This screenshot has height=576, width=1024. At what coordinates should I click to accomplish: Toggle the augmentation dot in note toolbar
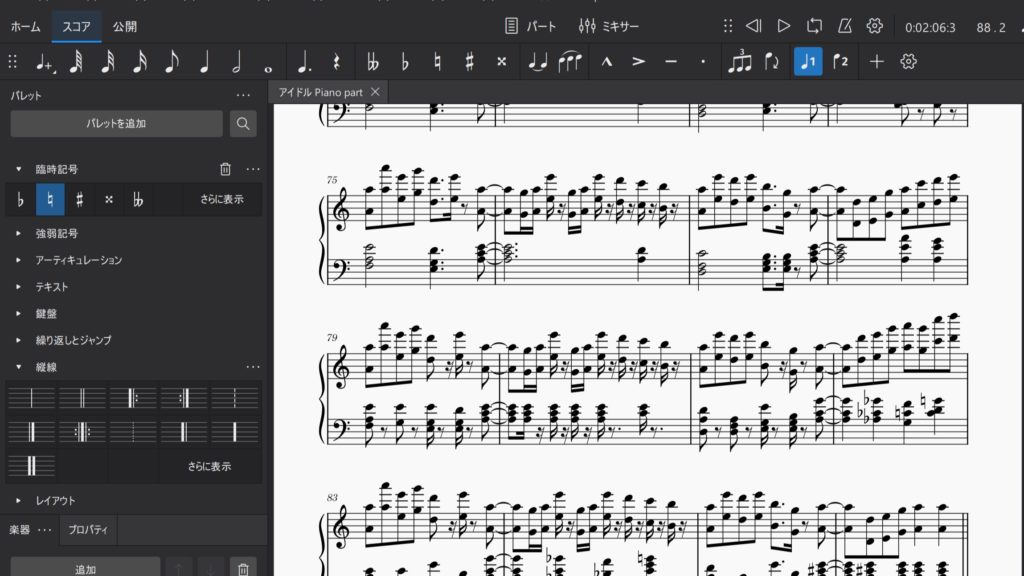(303, 61)
